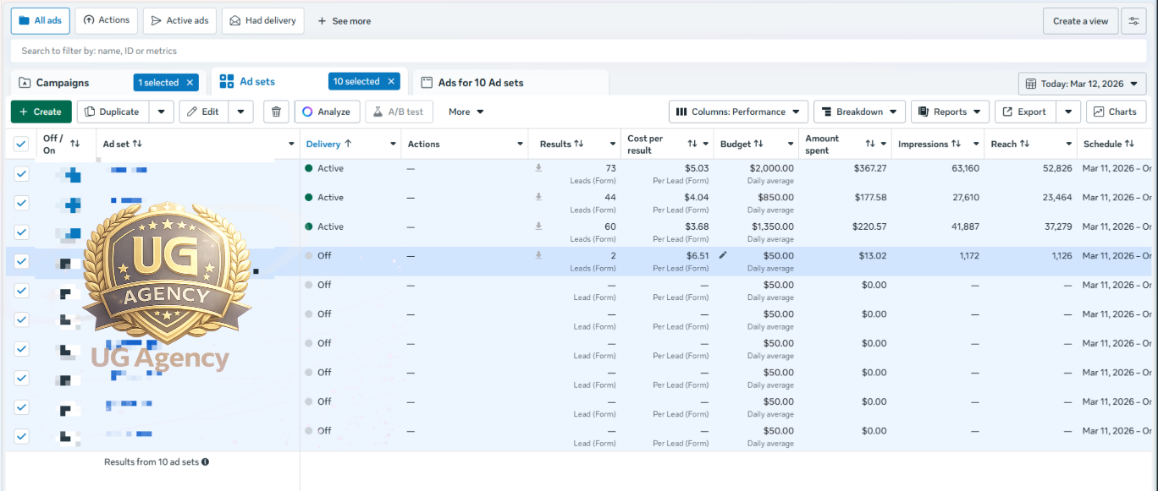The image size is (1158, 491).
Task: Open the date range Today: Mar 12, 2026 picker
Action: pos(1082,83)
